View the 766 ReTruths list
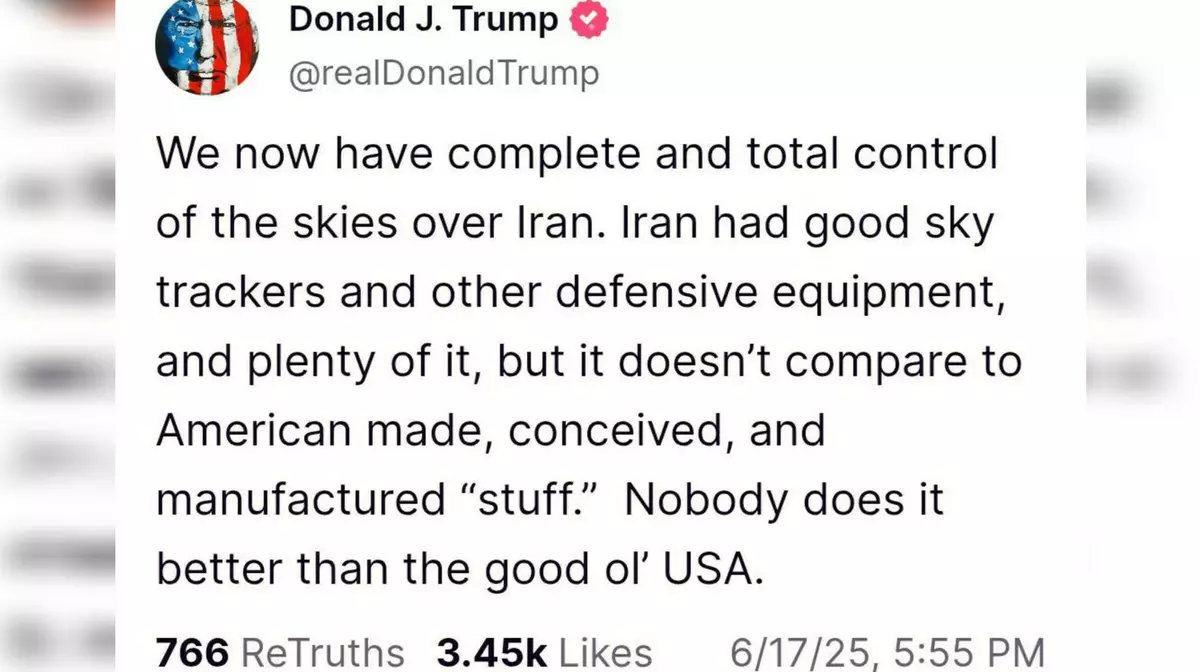1200x672 pixels. pos(280,653)
